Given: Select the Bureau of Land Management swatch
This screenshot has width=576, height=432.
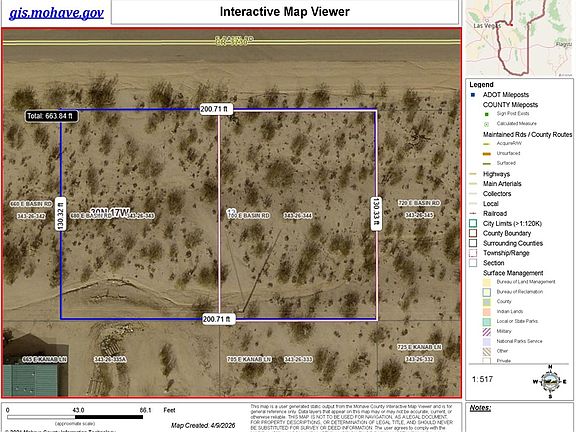Looking at the screenshot, I should pyautogui.click(x=486, y=282).
